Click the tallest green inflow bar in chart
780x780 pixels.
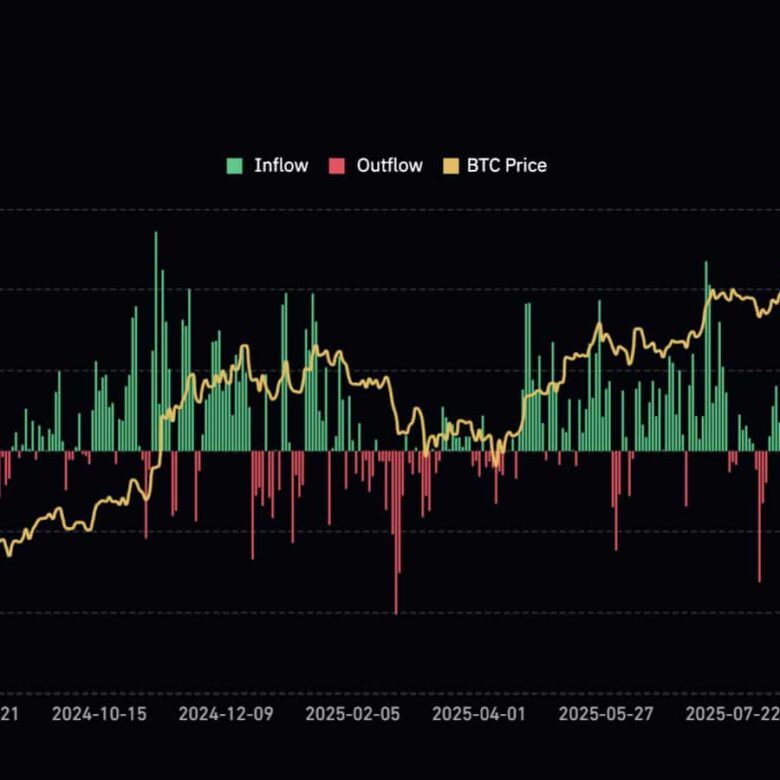[x=156, y=341]
